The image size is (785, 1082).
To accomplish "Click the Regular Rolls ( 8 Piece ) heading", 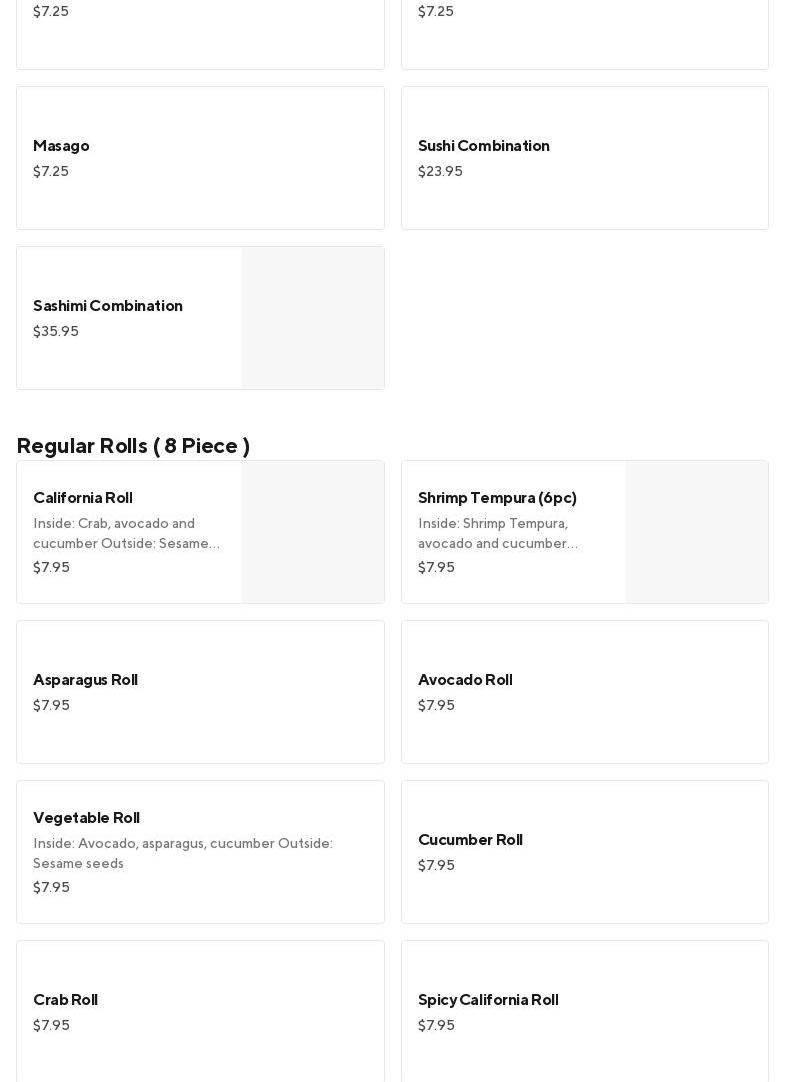I will click(x=133, y=446).
